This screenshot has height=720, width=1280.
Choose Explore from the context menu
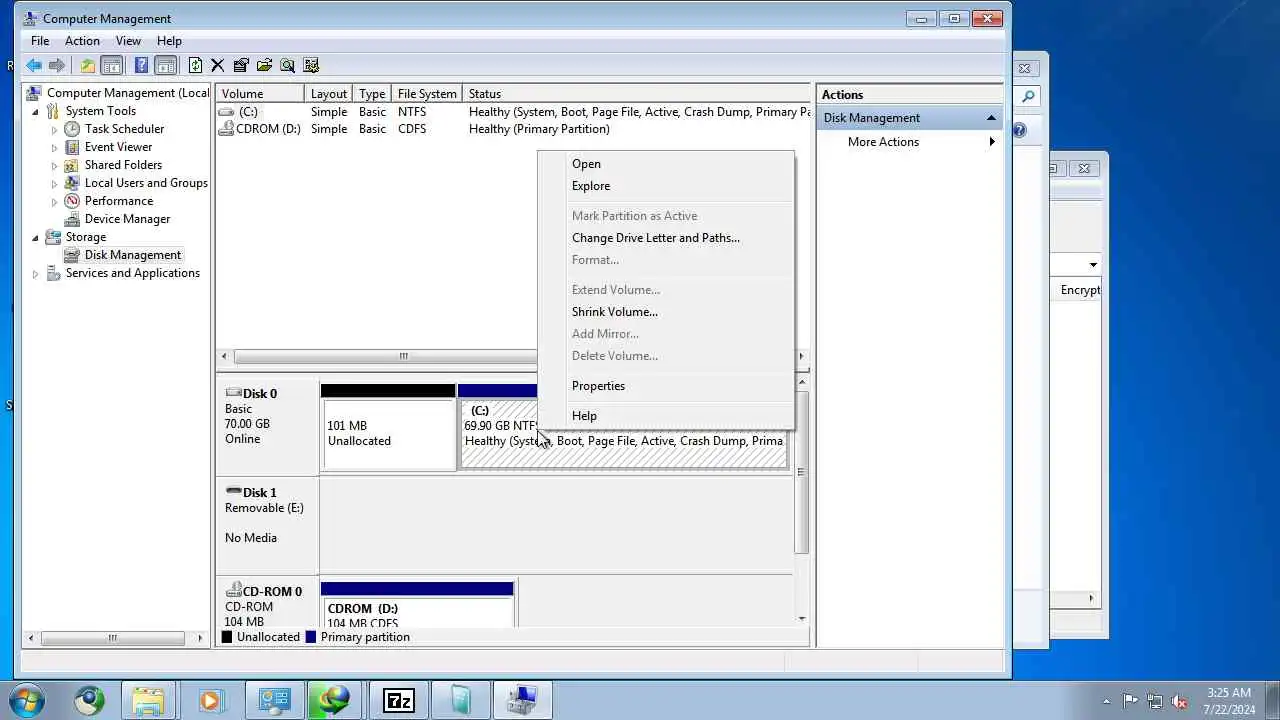point(666,186)
